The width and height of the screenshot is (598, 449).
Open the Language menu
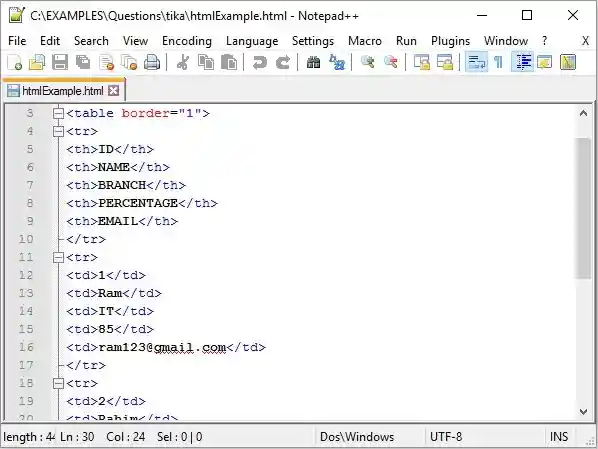pyautogui.click(x=252, y=41)
